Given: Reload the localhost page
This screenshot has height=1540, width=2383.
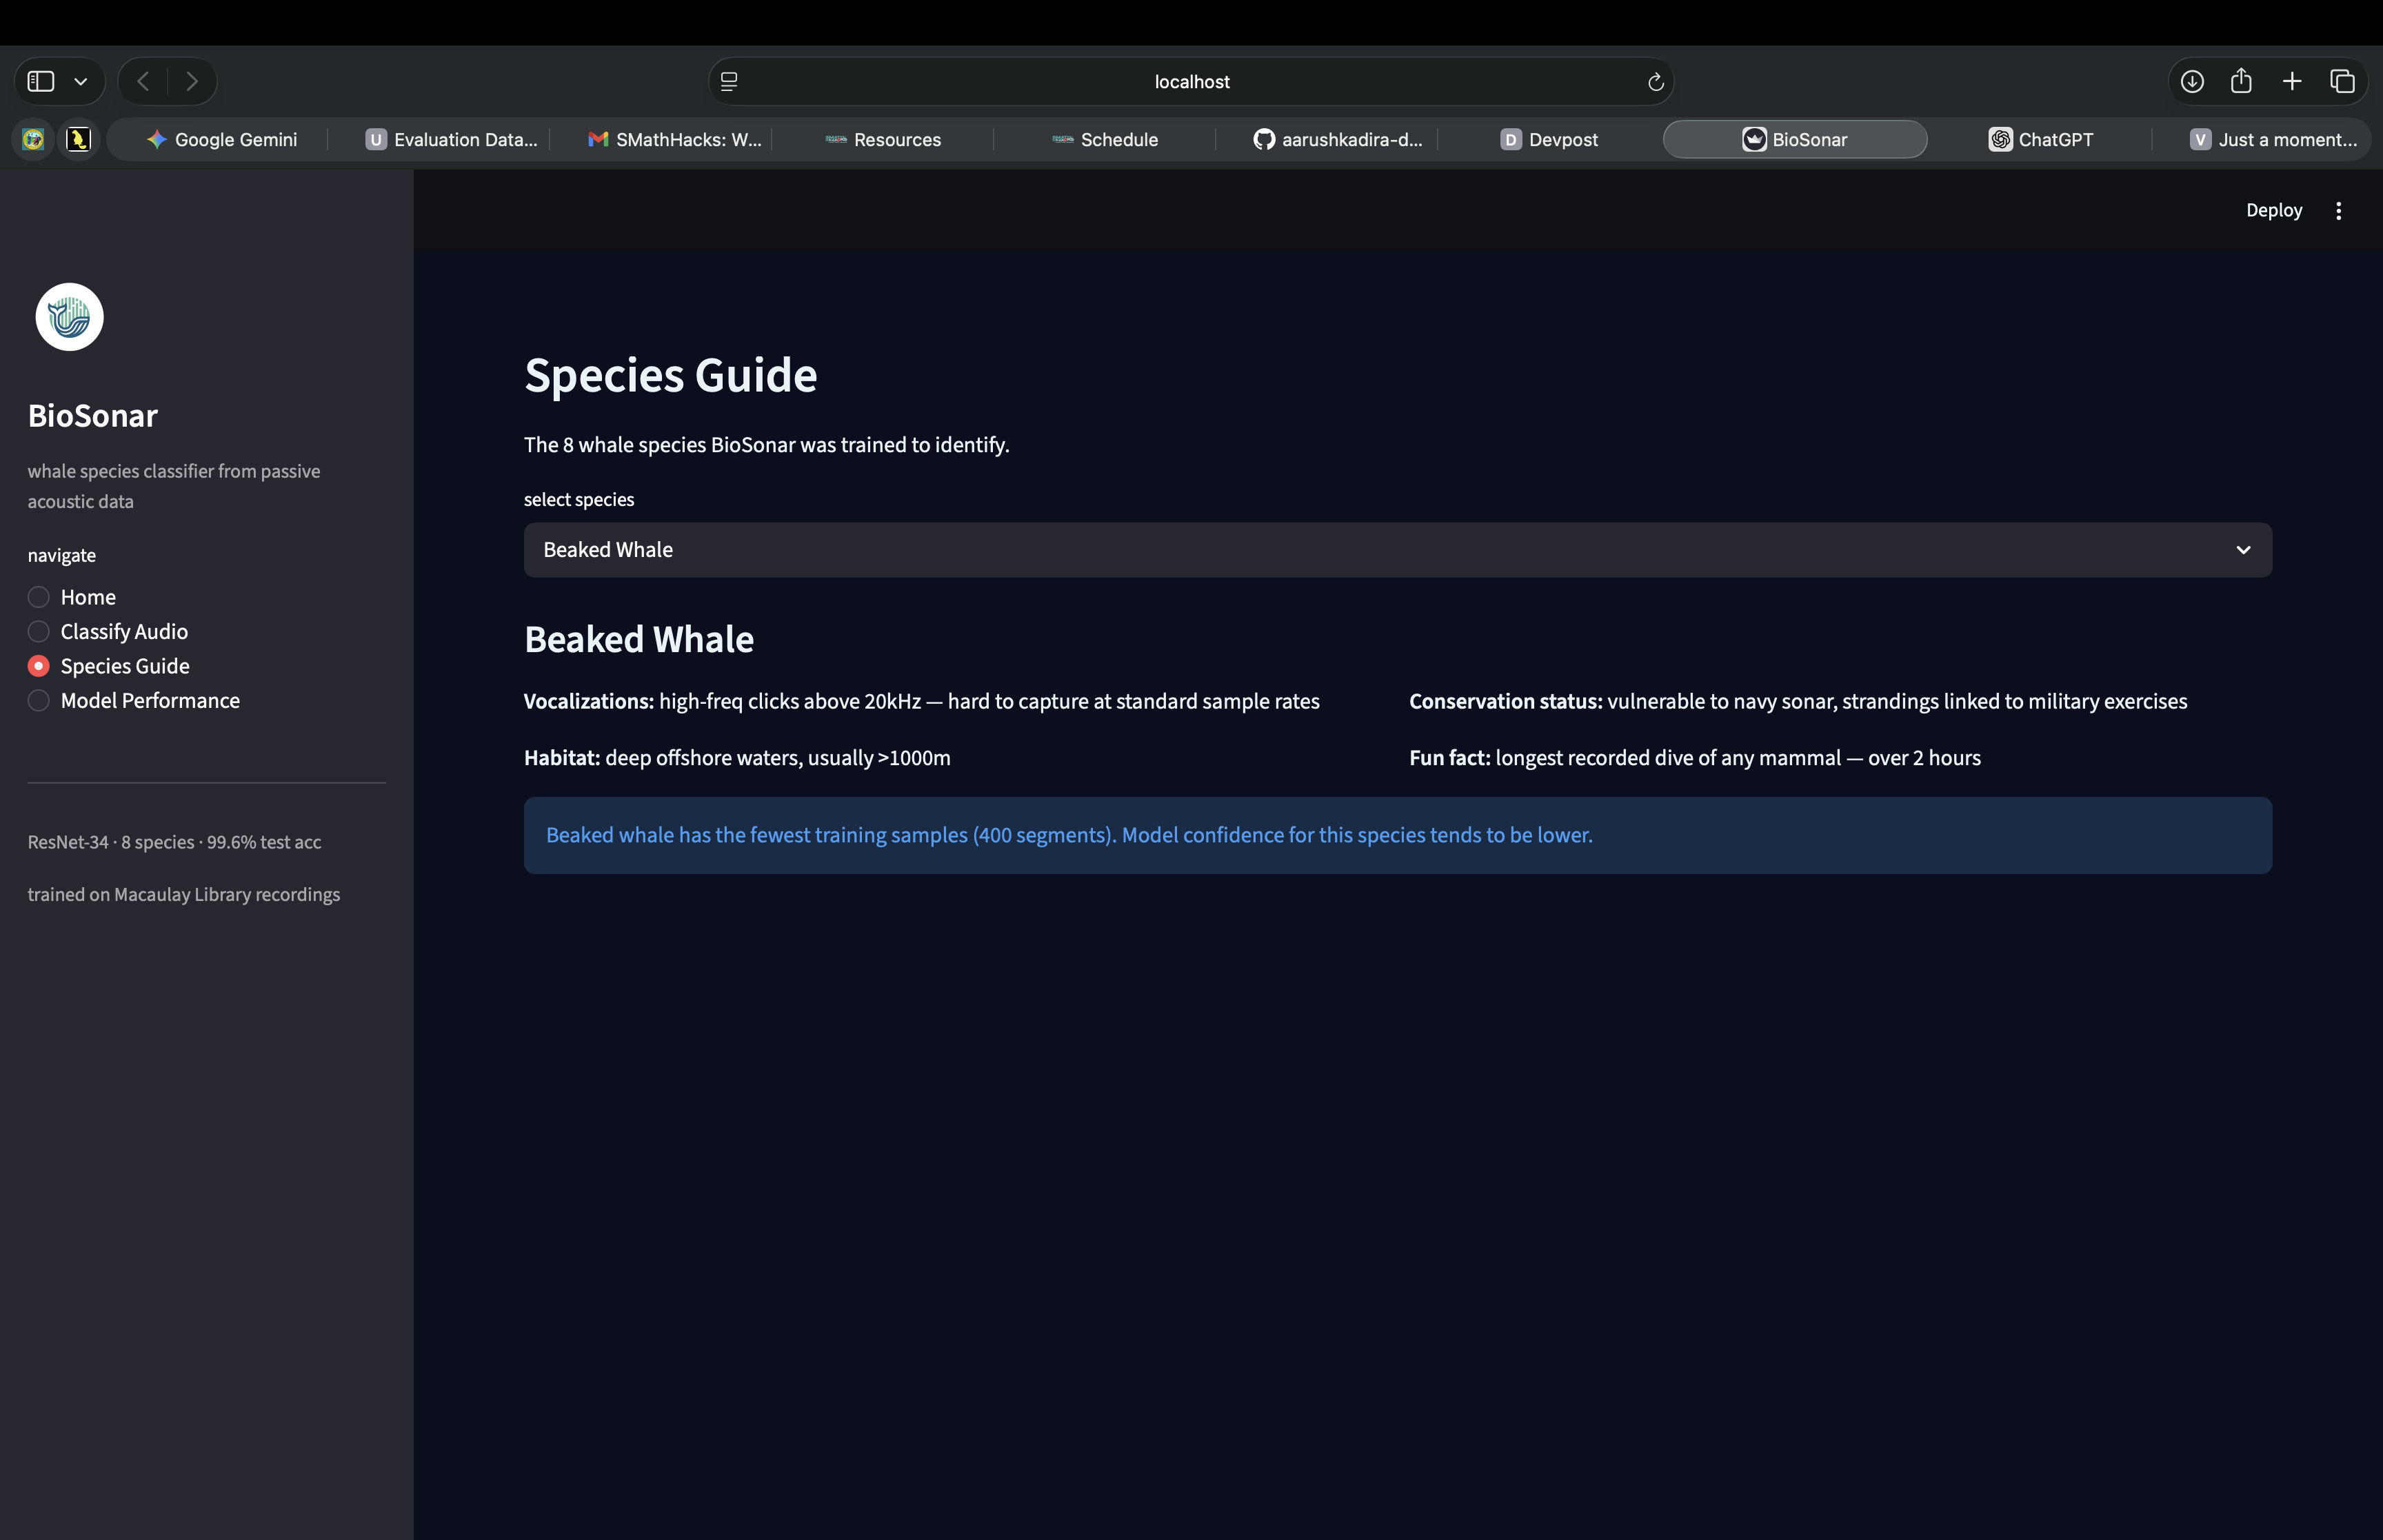Looking at the screenshot, I should coord(1655,82).
